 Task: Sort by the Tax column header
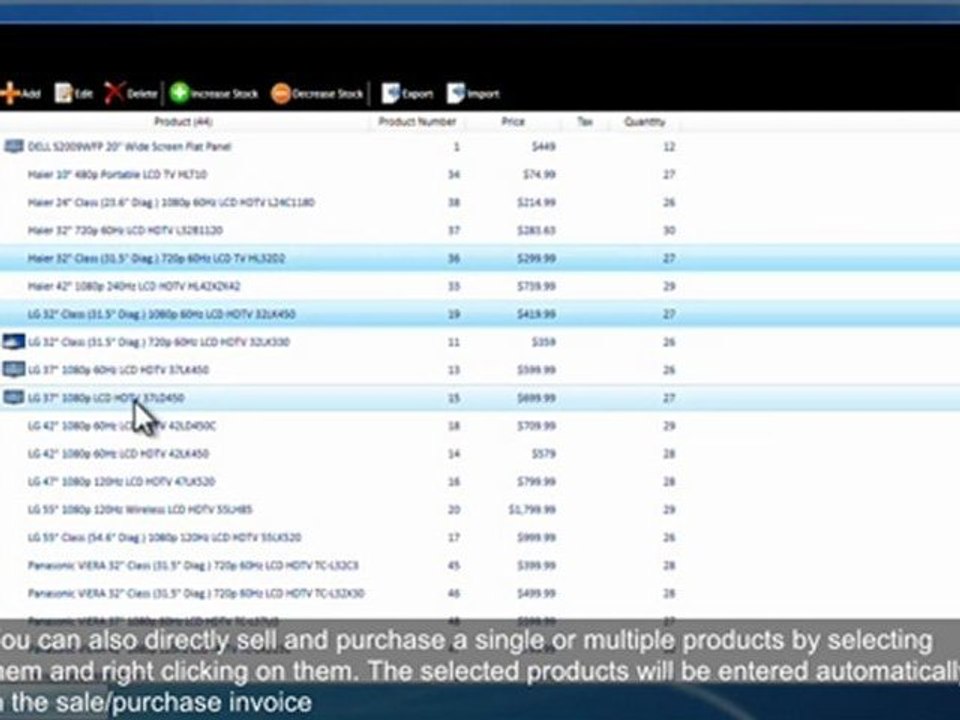[585, 121]
